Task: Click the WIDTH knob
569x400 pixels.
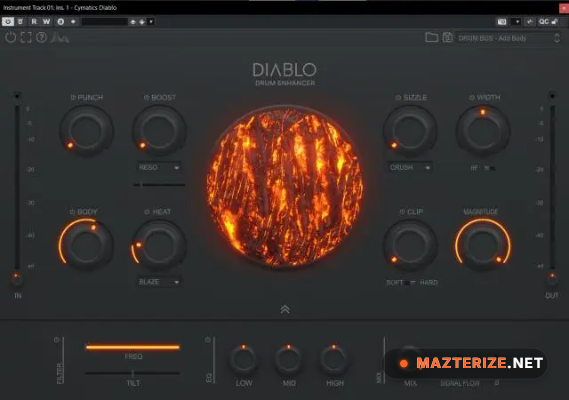Action: (x=483, y=131)
